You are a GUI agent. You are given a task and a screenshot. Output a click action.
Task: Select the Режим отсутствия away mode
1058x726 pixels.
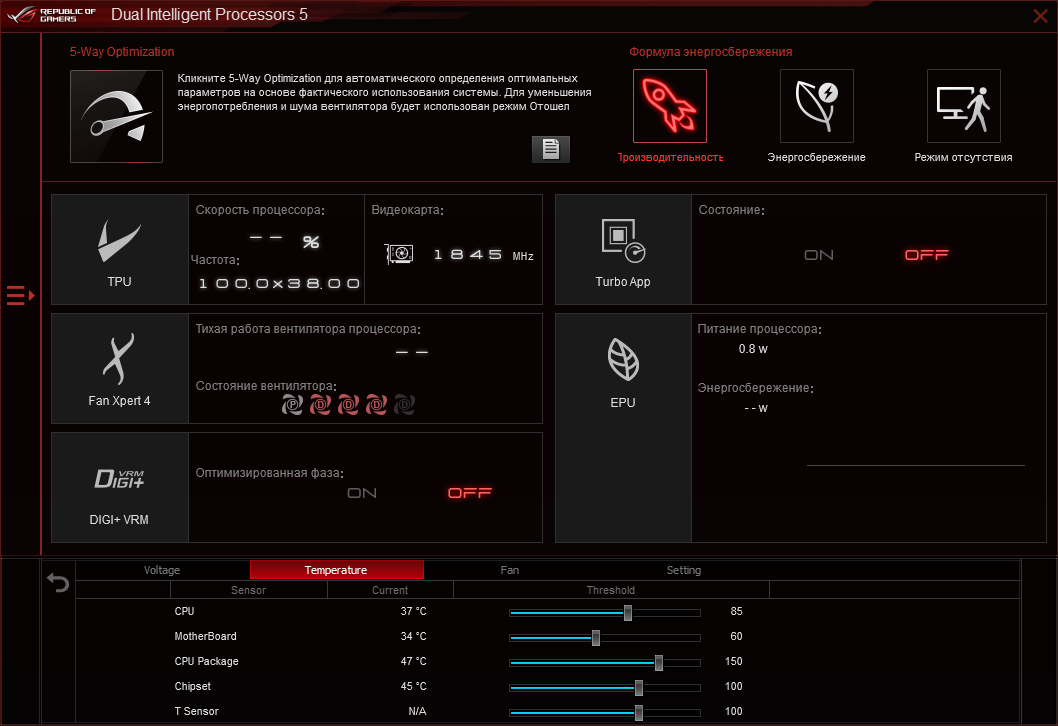click(x=964, y=106)
